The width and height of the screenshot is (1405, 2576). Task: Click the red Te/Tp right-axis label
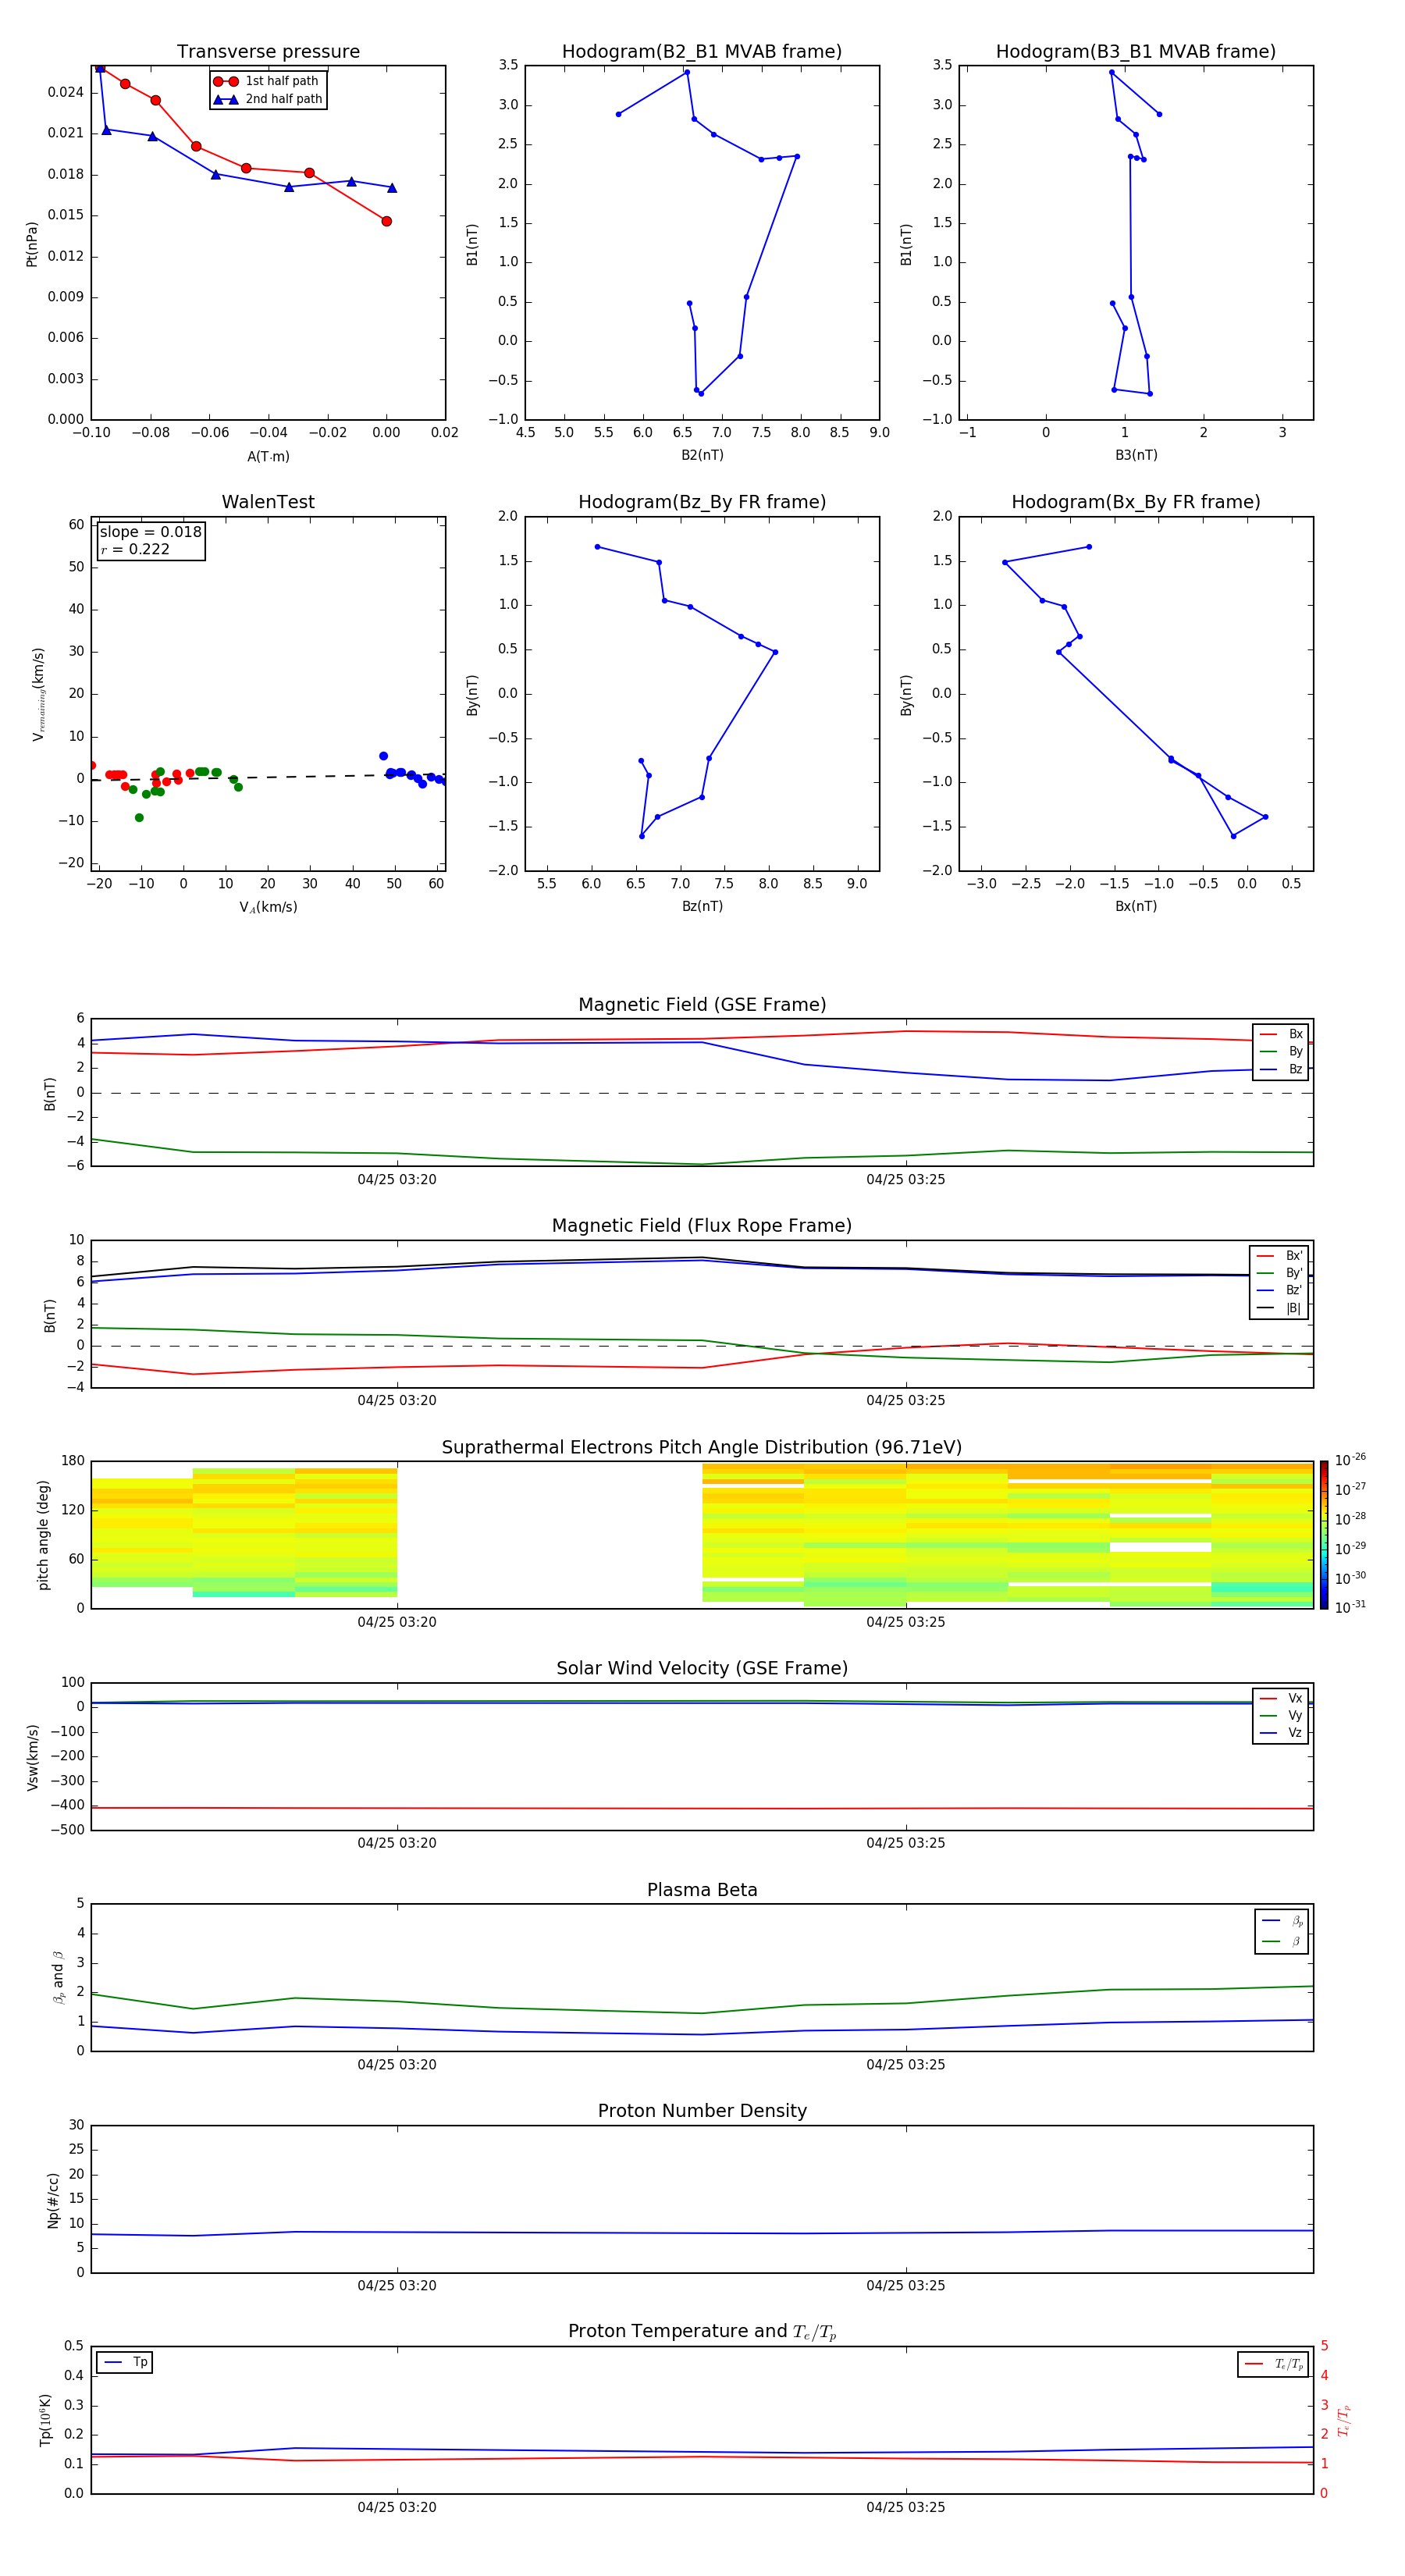(1345, 2420)
